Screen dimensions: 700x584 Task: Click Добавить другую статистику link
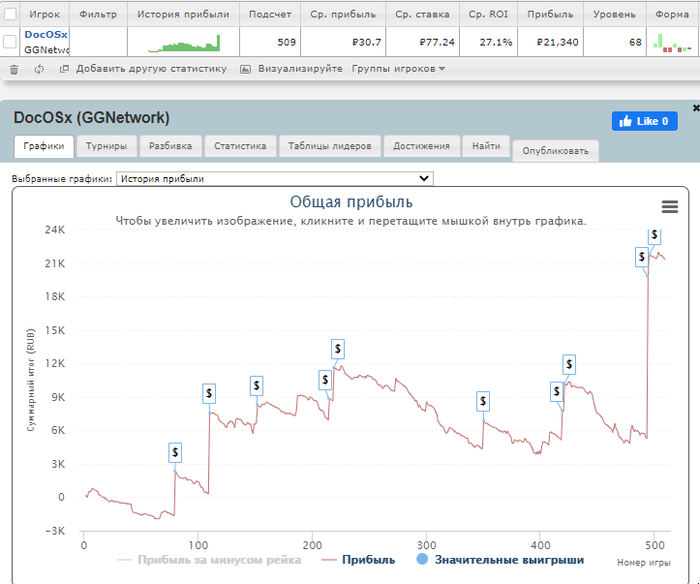(x=151, y=69)
